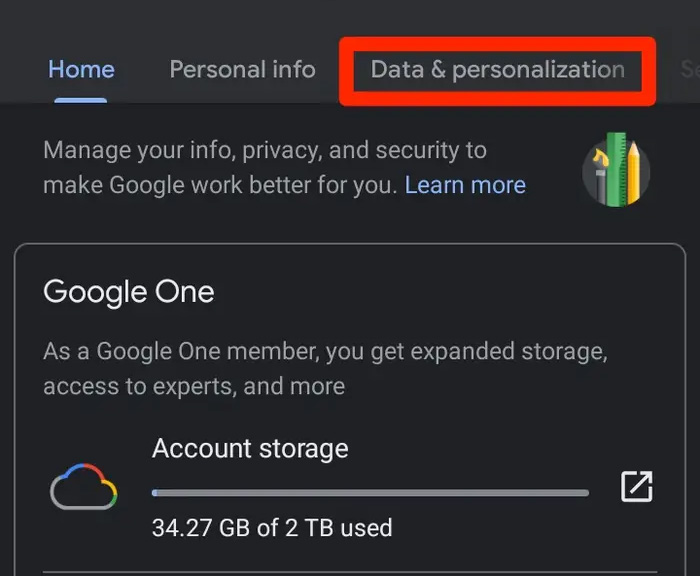The width and height of the screenshot is (700, 576).
Task: Open the partially visible tab at right edge
Action: [689, 69]
